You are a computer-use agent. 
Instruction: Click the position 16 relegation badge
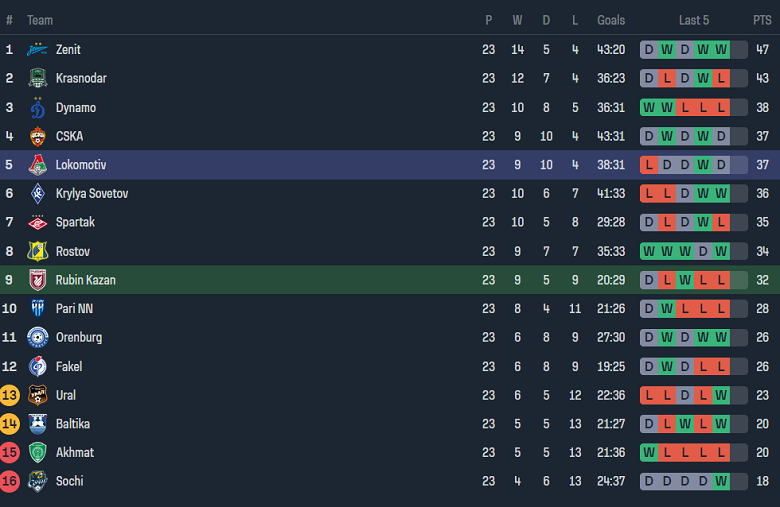coord(10,481)
